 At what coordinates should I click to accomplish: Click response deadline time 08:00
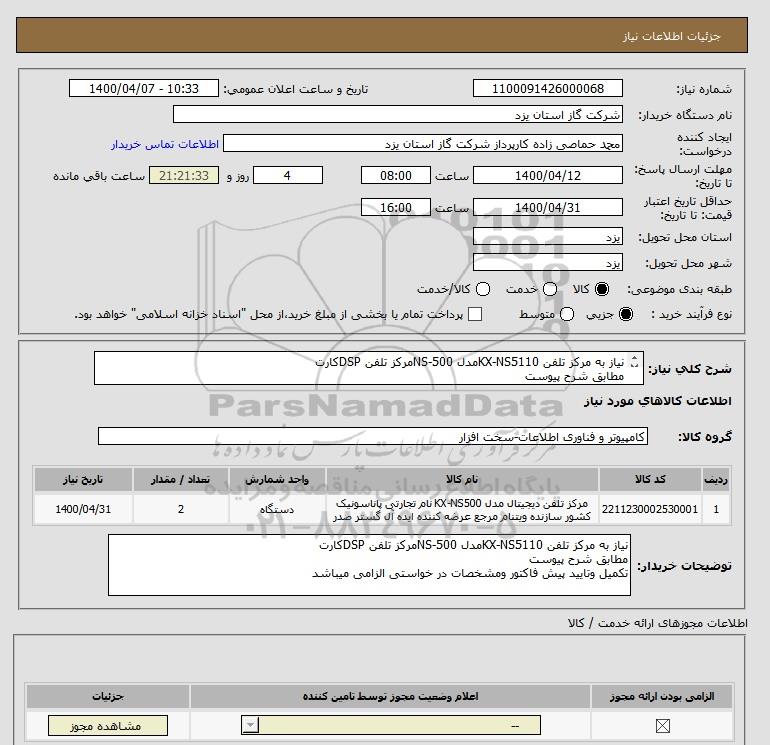[396, 175]
